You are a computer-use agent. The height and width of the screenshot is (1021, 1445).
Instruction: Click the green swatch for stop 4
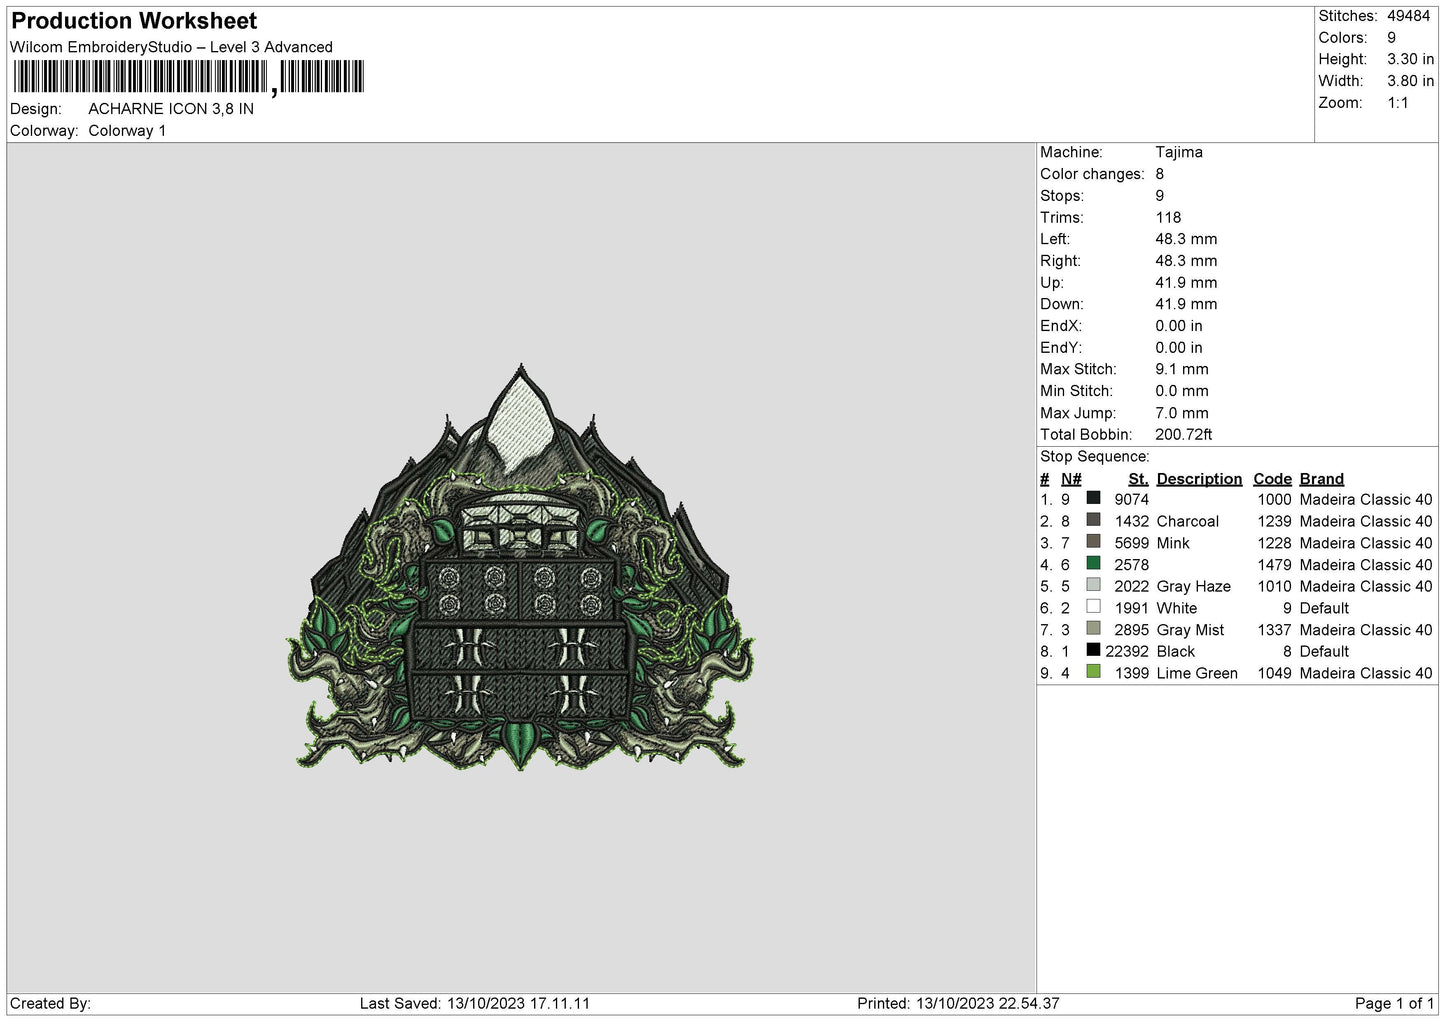pos(1093,564)
